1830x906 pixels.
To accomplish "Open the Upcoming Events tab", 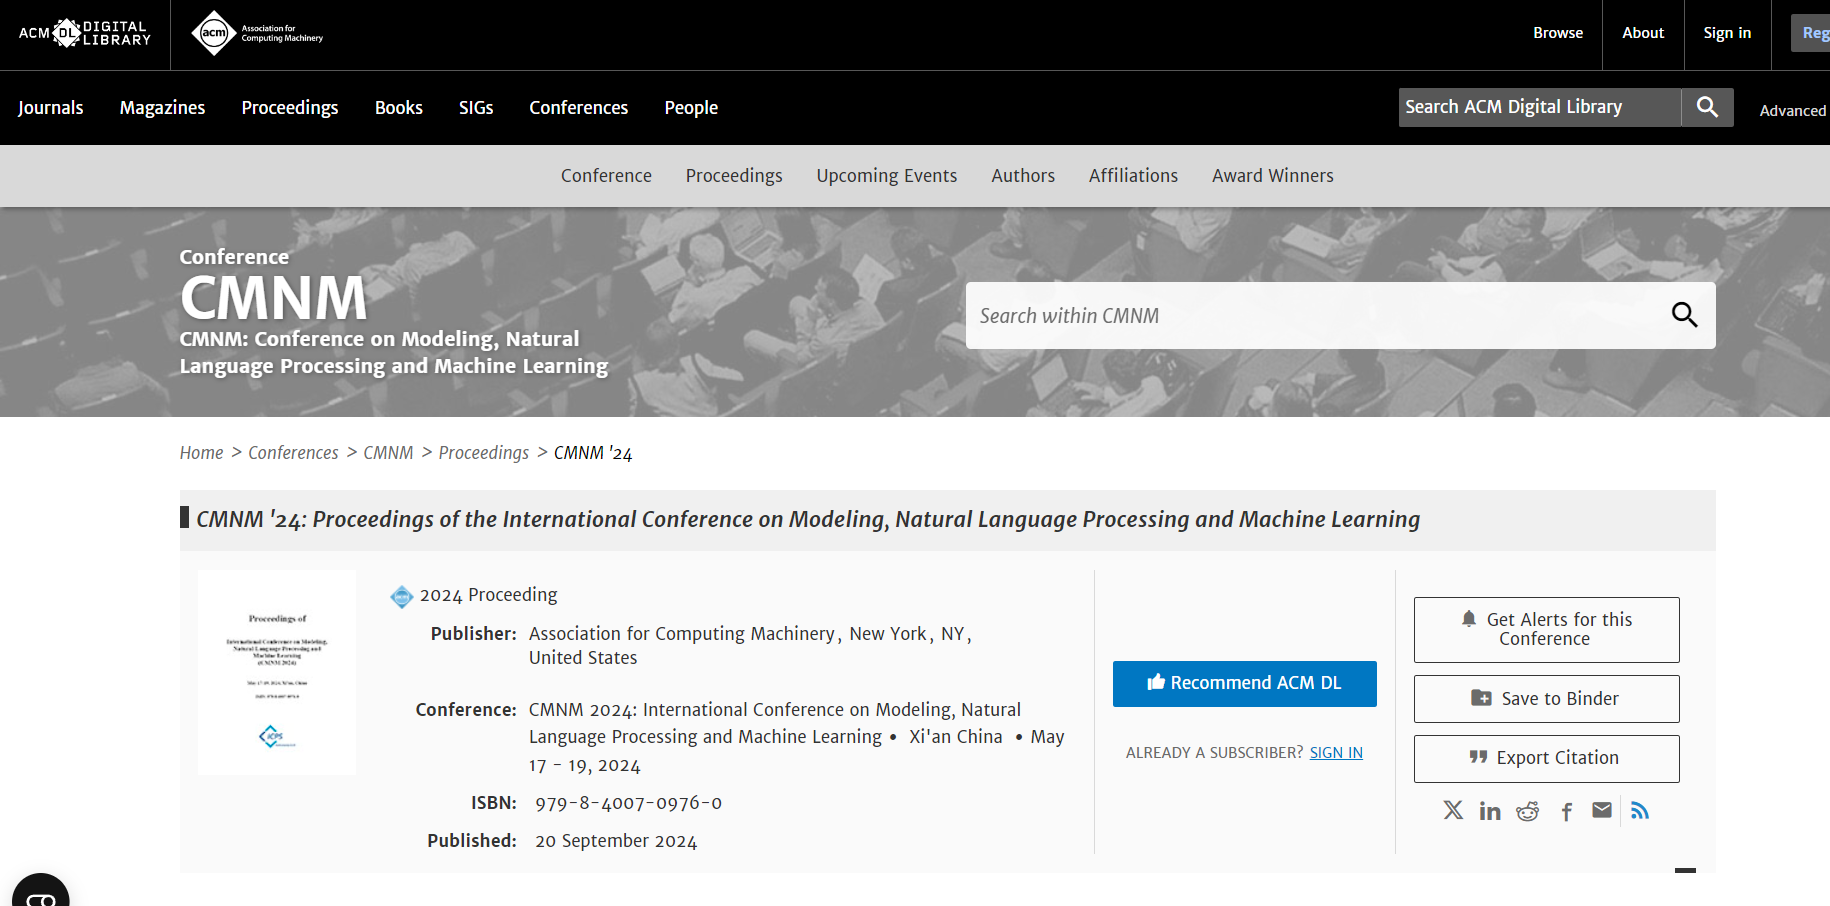I will 887,176.
